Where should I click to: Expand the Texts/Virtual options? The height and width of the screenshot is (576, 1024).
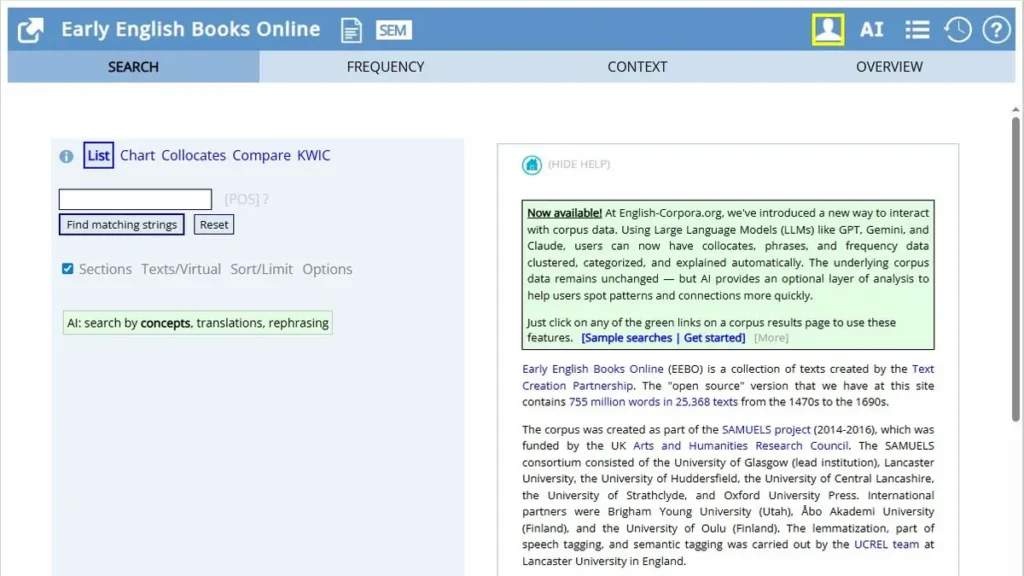coord(181,269)
